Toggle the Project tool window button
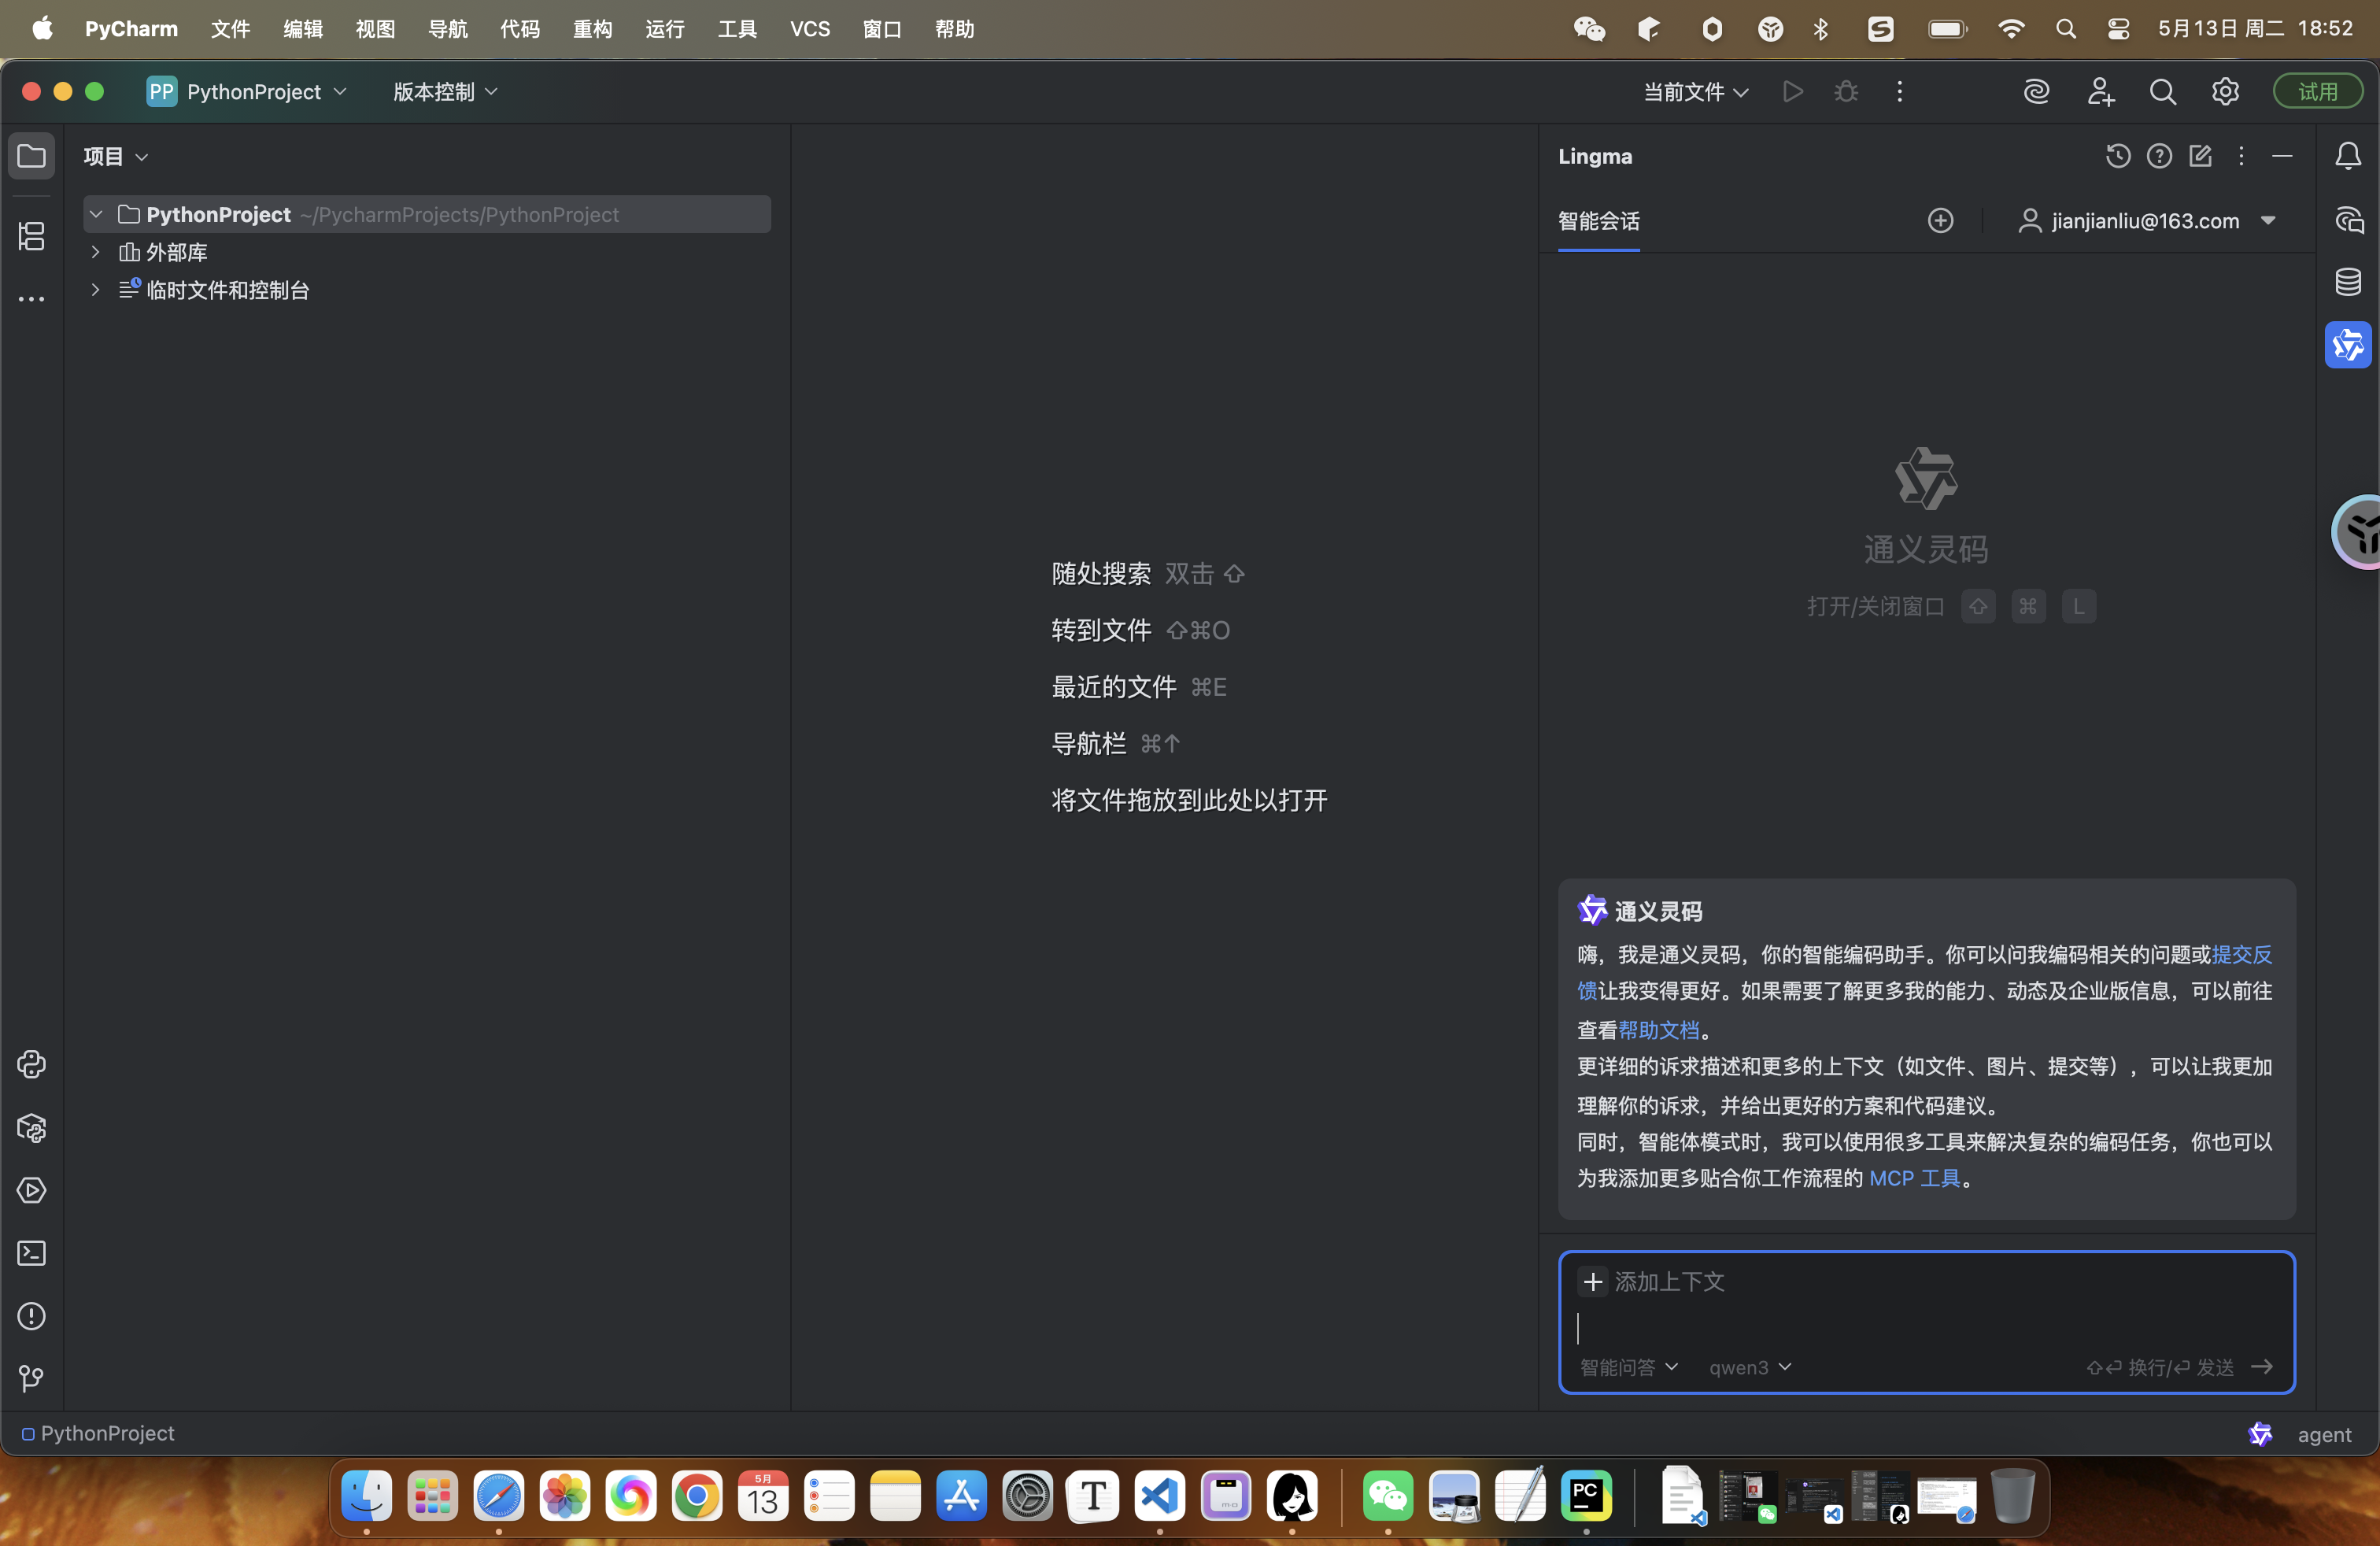The height and width of the screenshot is (1546, 2380). pos(32,156)
